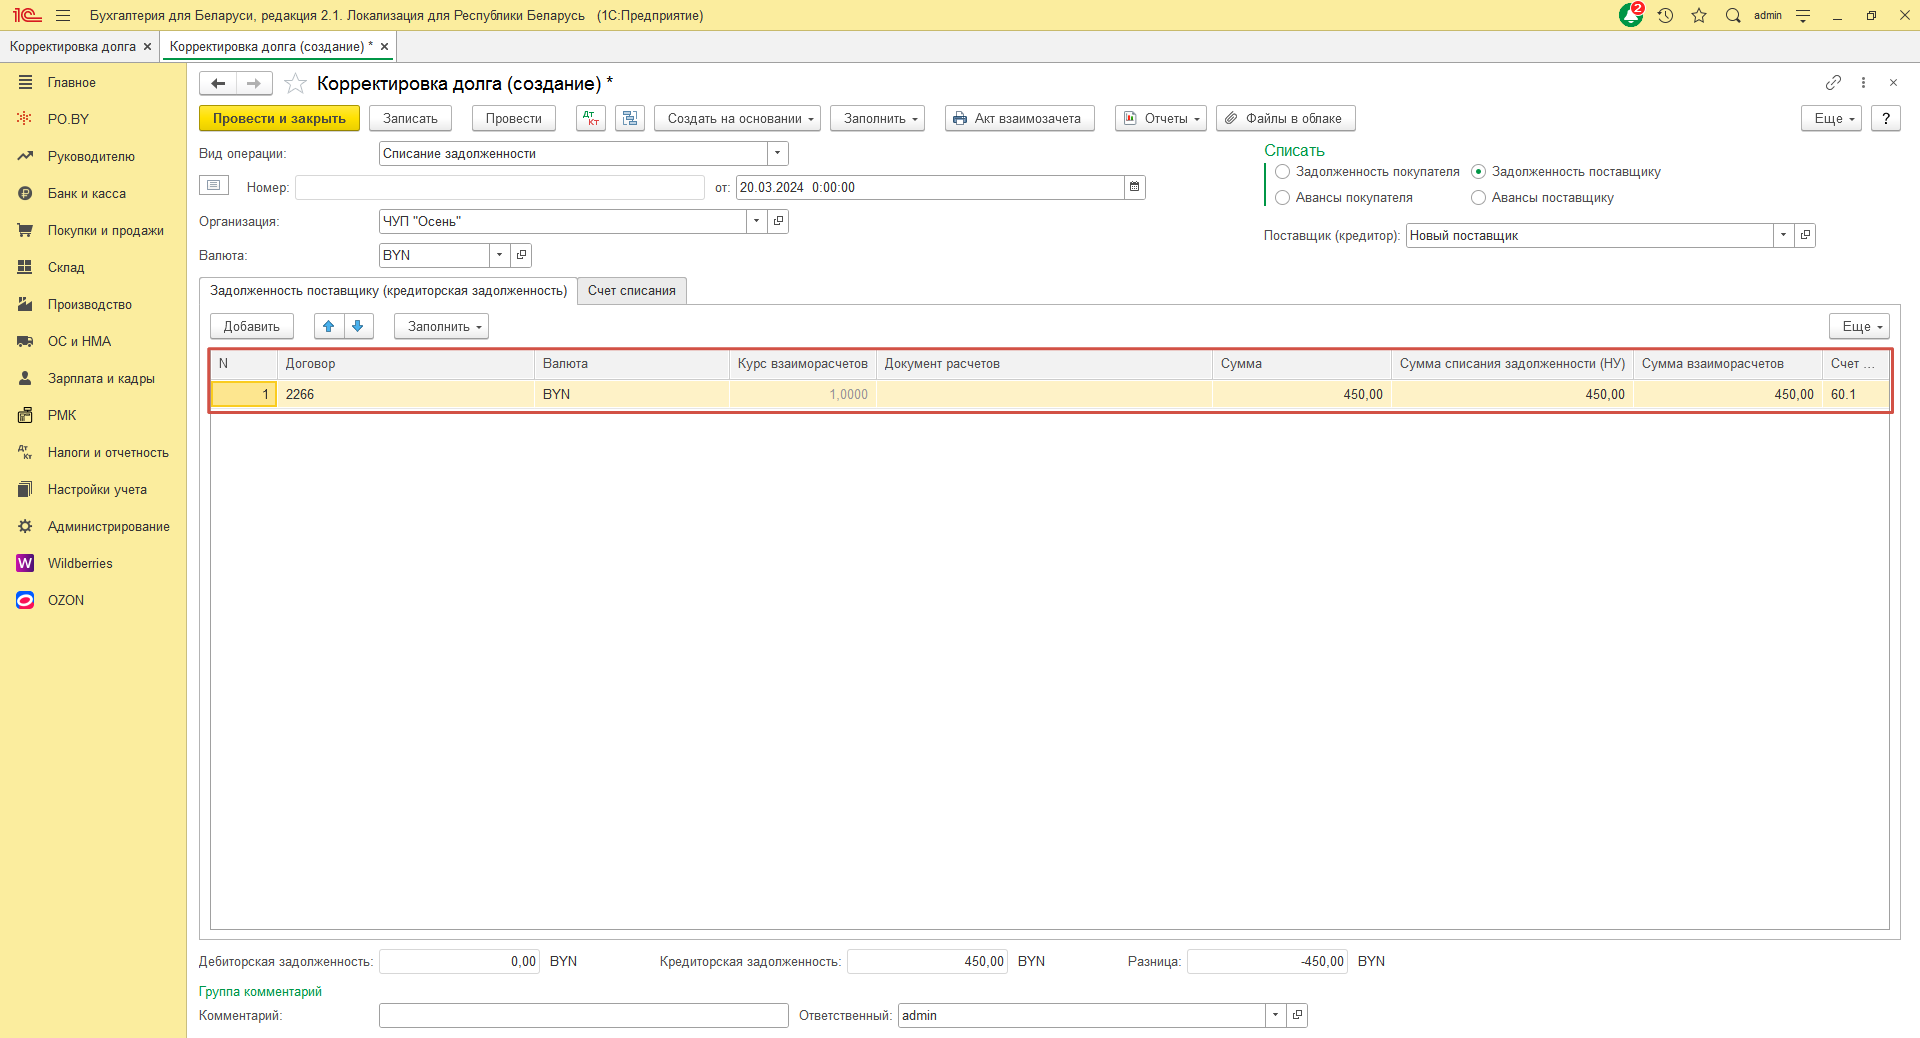The image size is (1920, 1038).
Task: Click the Dt/Kt show postings icon
Action: click(x=591, y=118)
